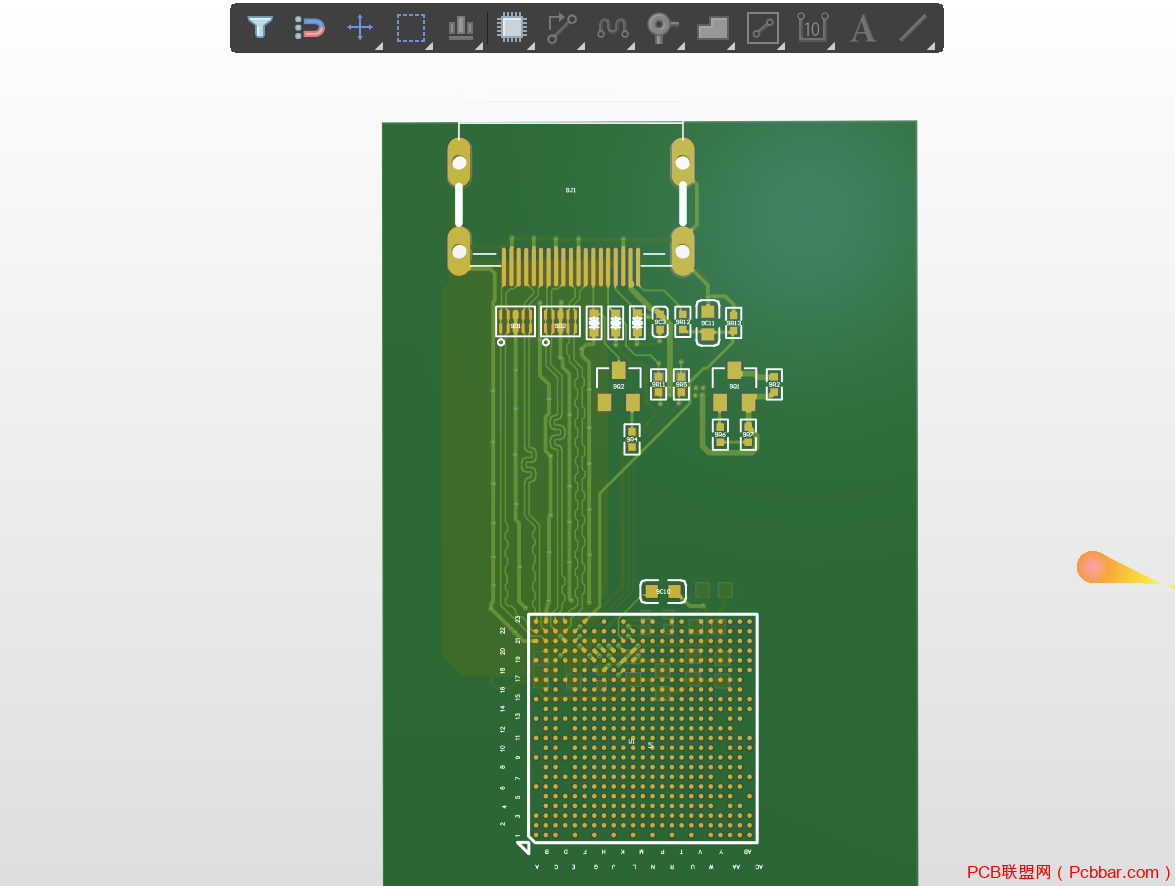Image resolution: width=1175 pixels, height=886 pixels.
Task: Choose the Place Via tool
Action: [662, 28]
